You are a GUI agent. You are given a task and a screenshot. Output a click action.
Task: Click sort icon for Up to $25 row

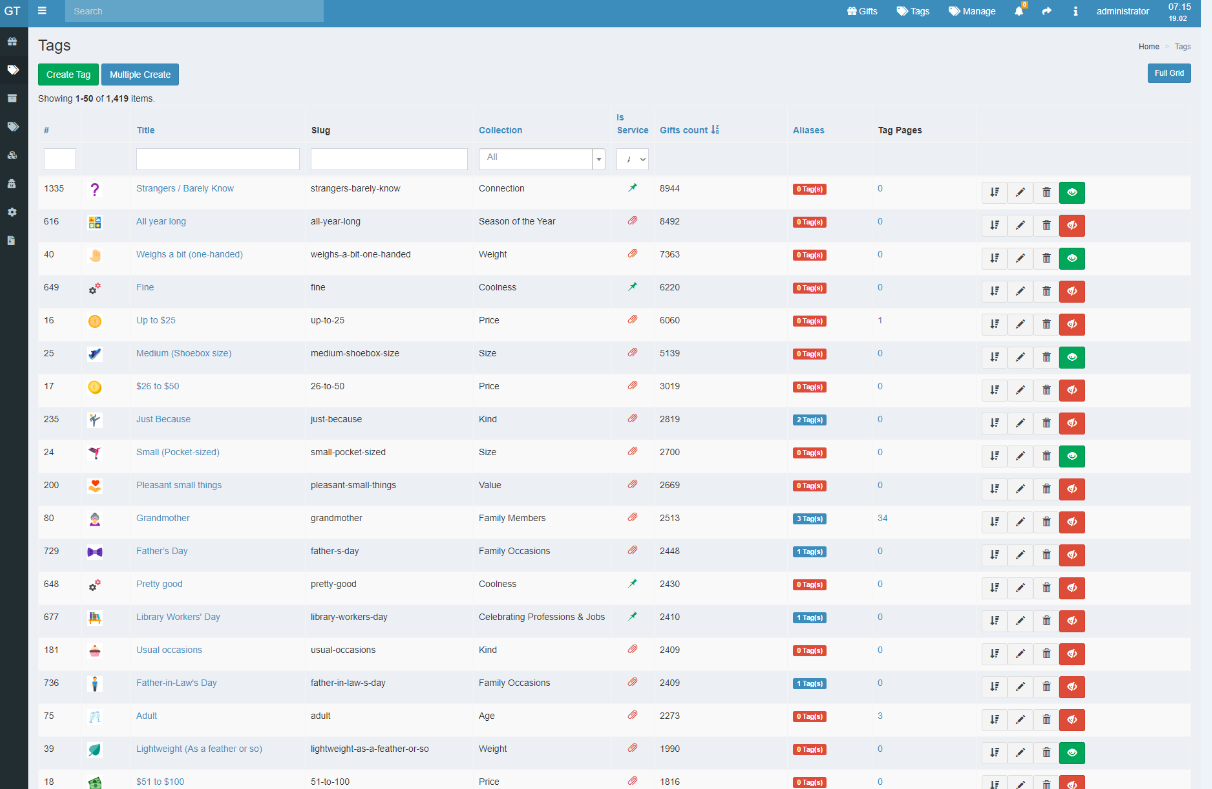point(994,324)
